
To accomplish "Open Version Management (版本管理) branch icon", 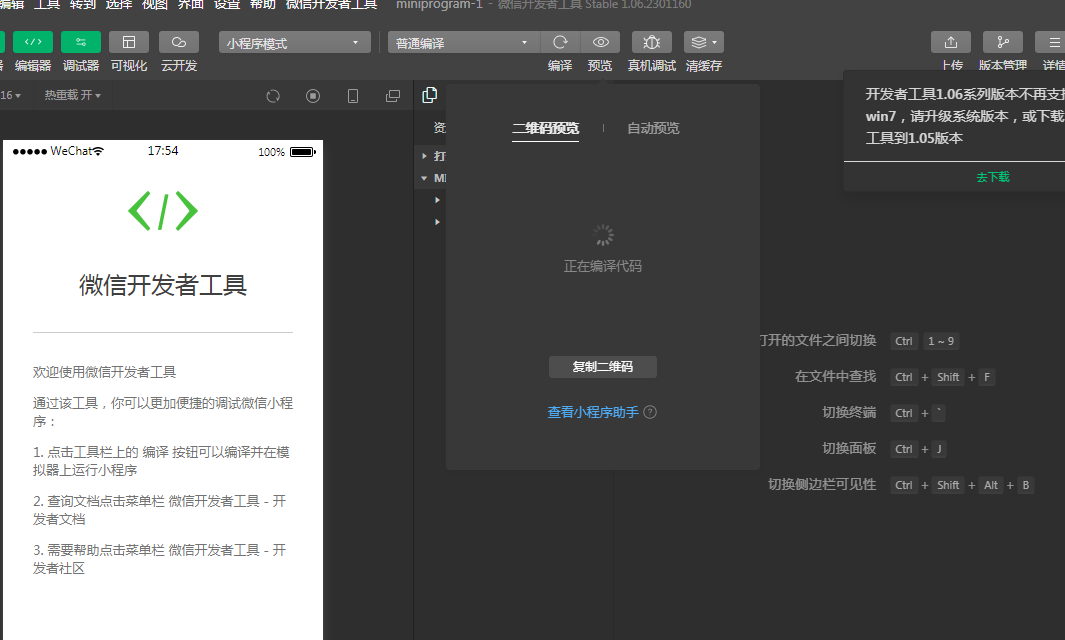I will click(x=1003, y=42).
